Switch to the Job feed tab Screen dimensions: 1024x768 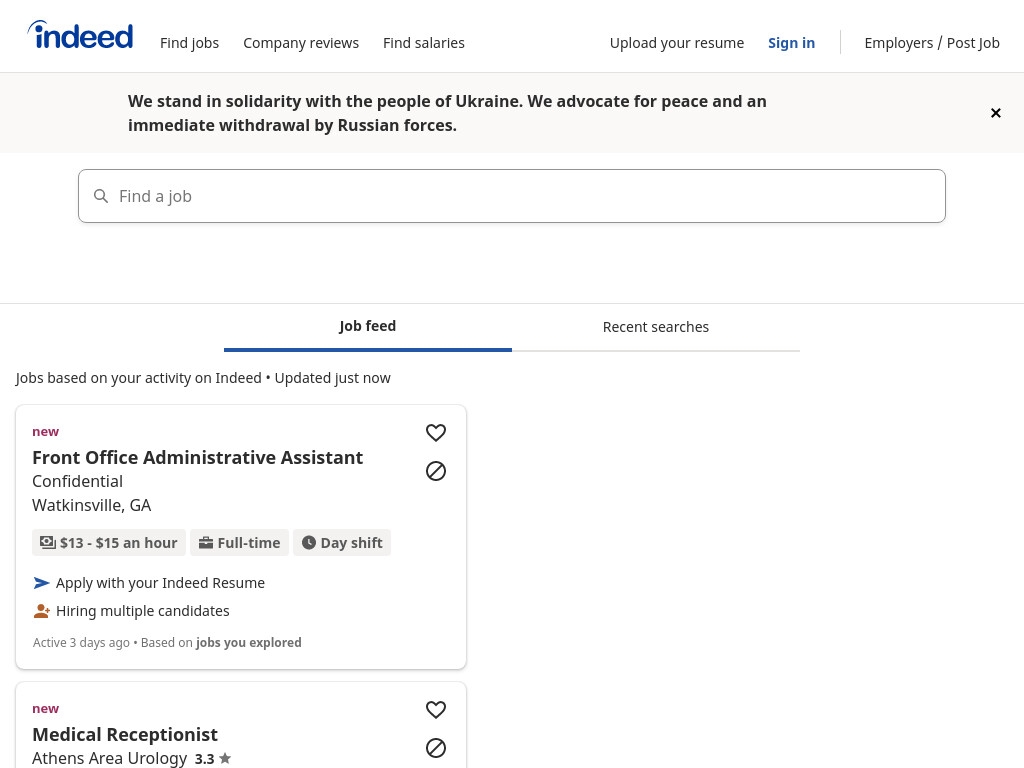[x=368, y=327]
